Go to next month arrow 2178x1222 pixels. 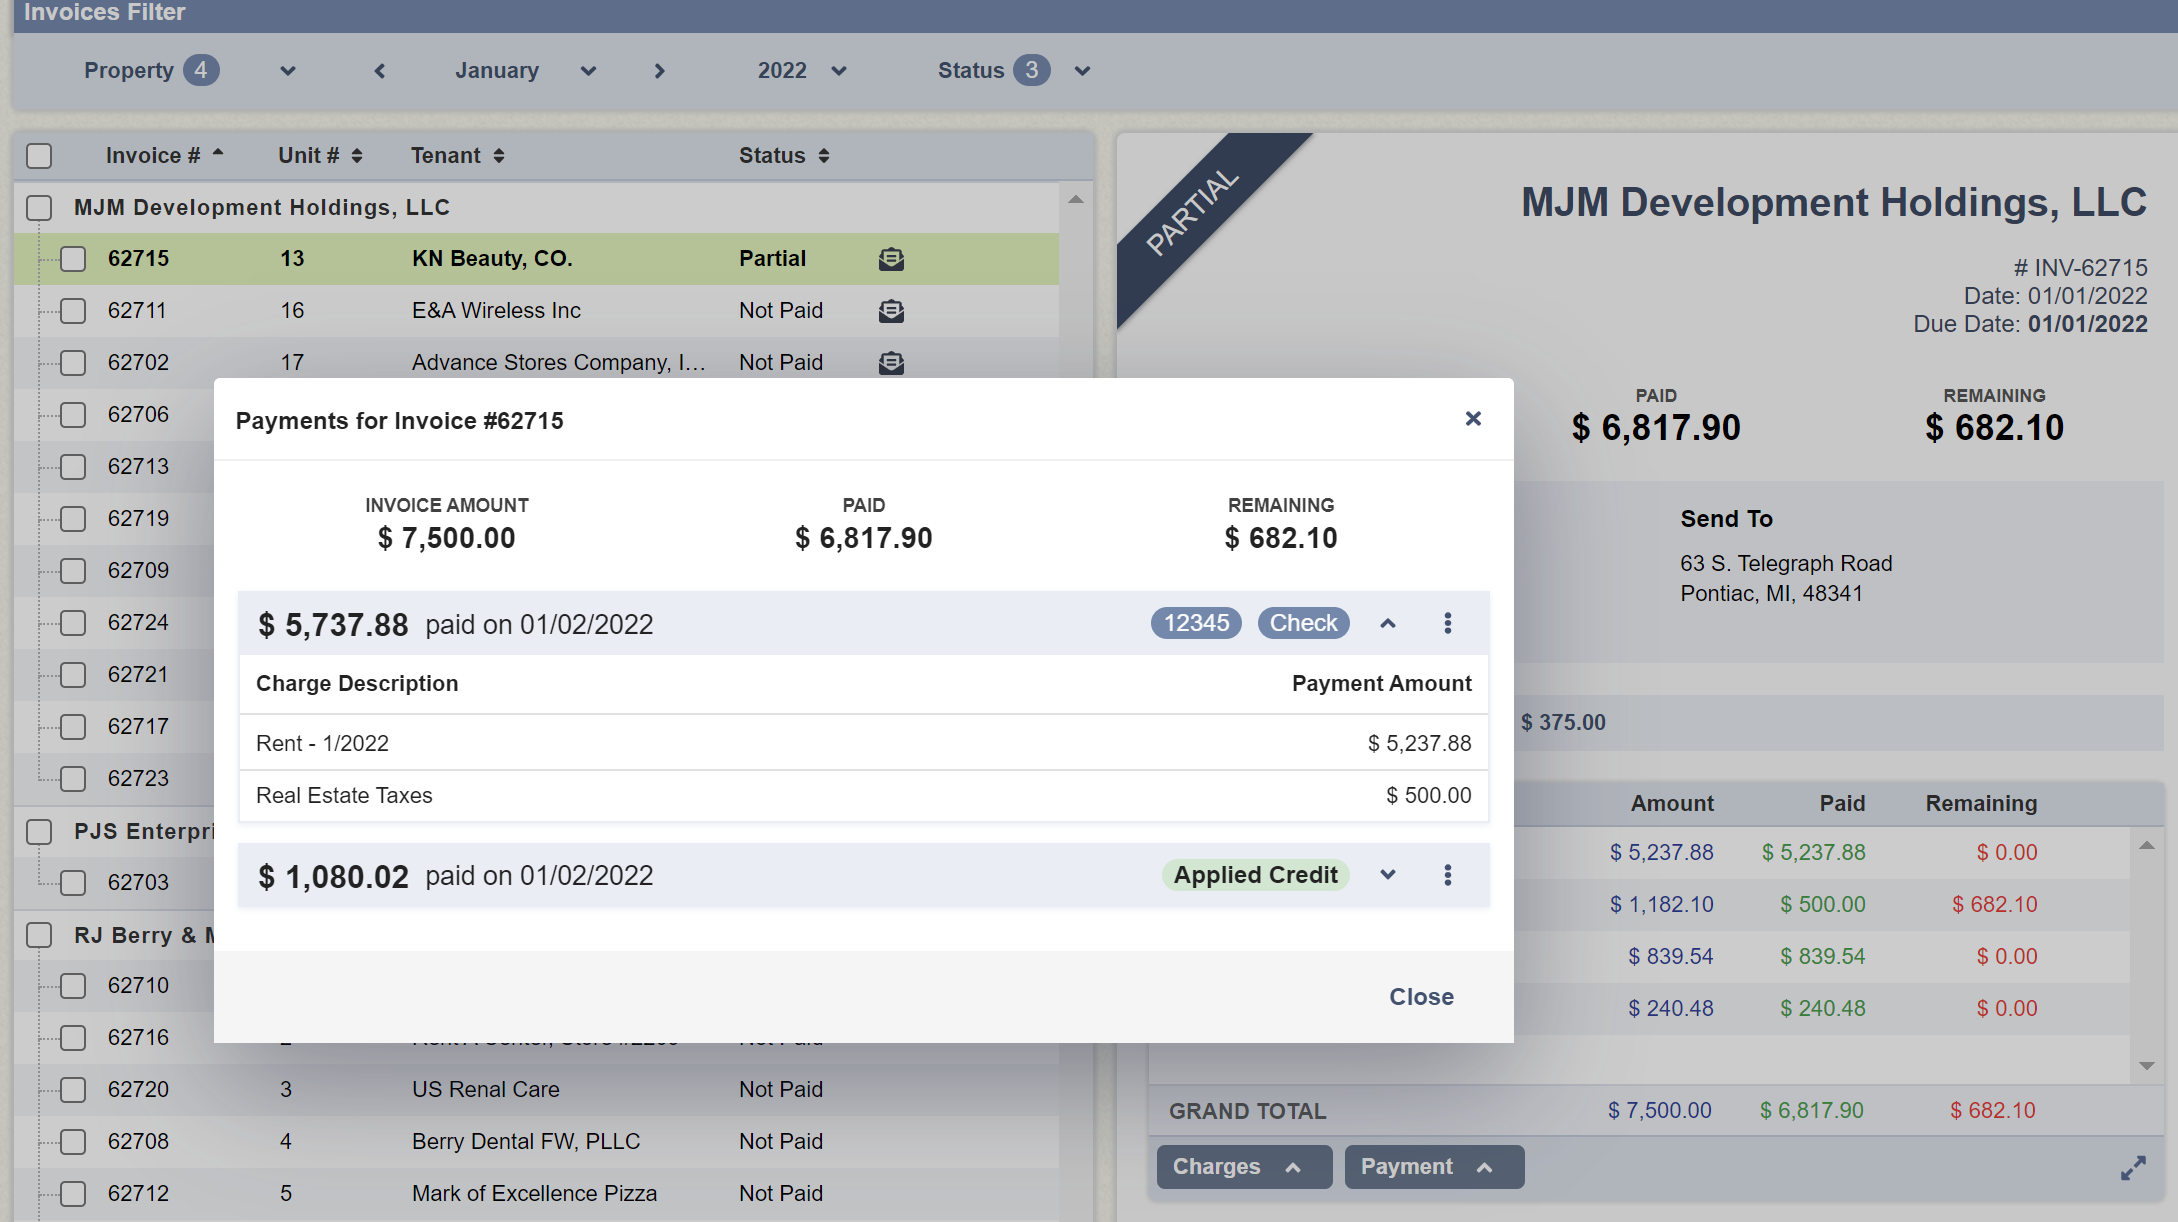[659, 71]
